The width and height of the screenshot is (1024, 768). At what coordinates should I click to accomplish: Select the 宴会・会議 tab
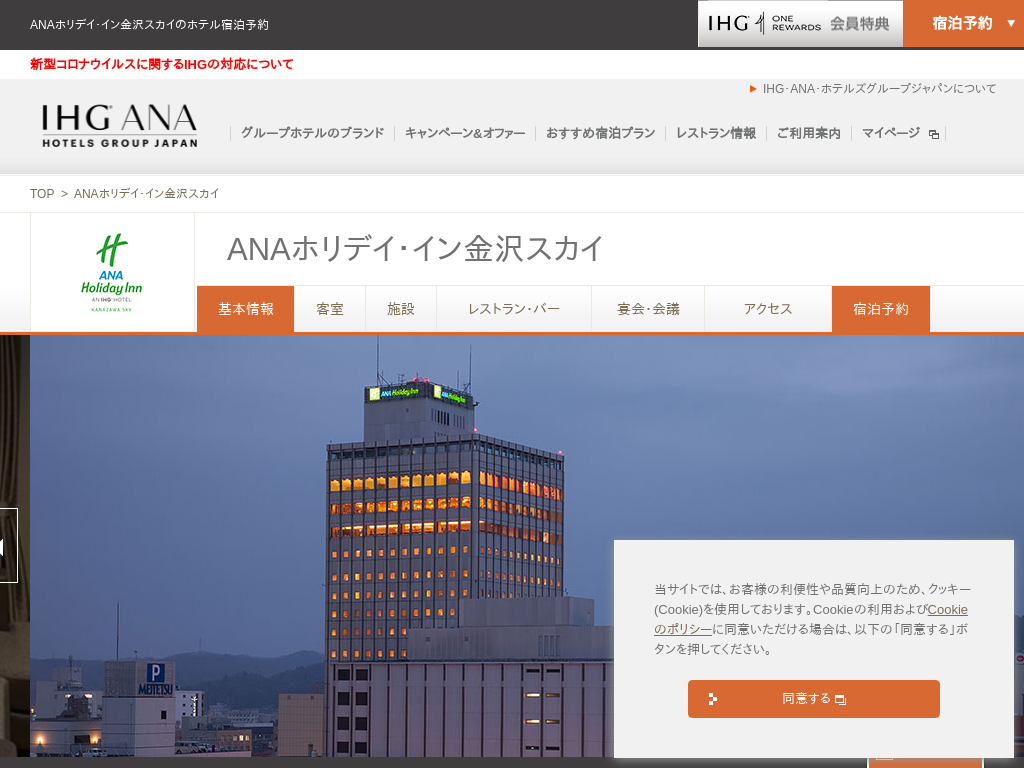click(648, 309)
